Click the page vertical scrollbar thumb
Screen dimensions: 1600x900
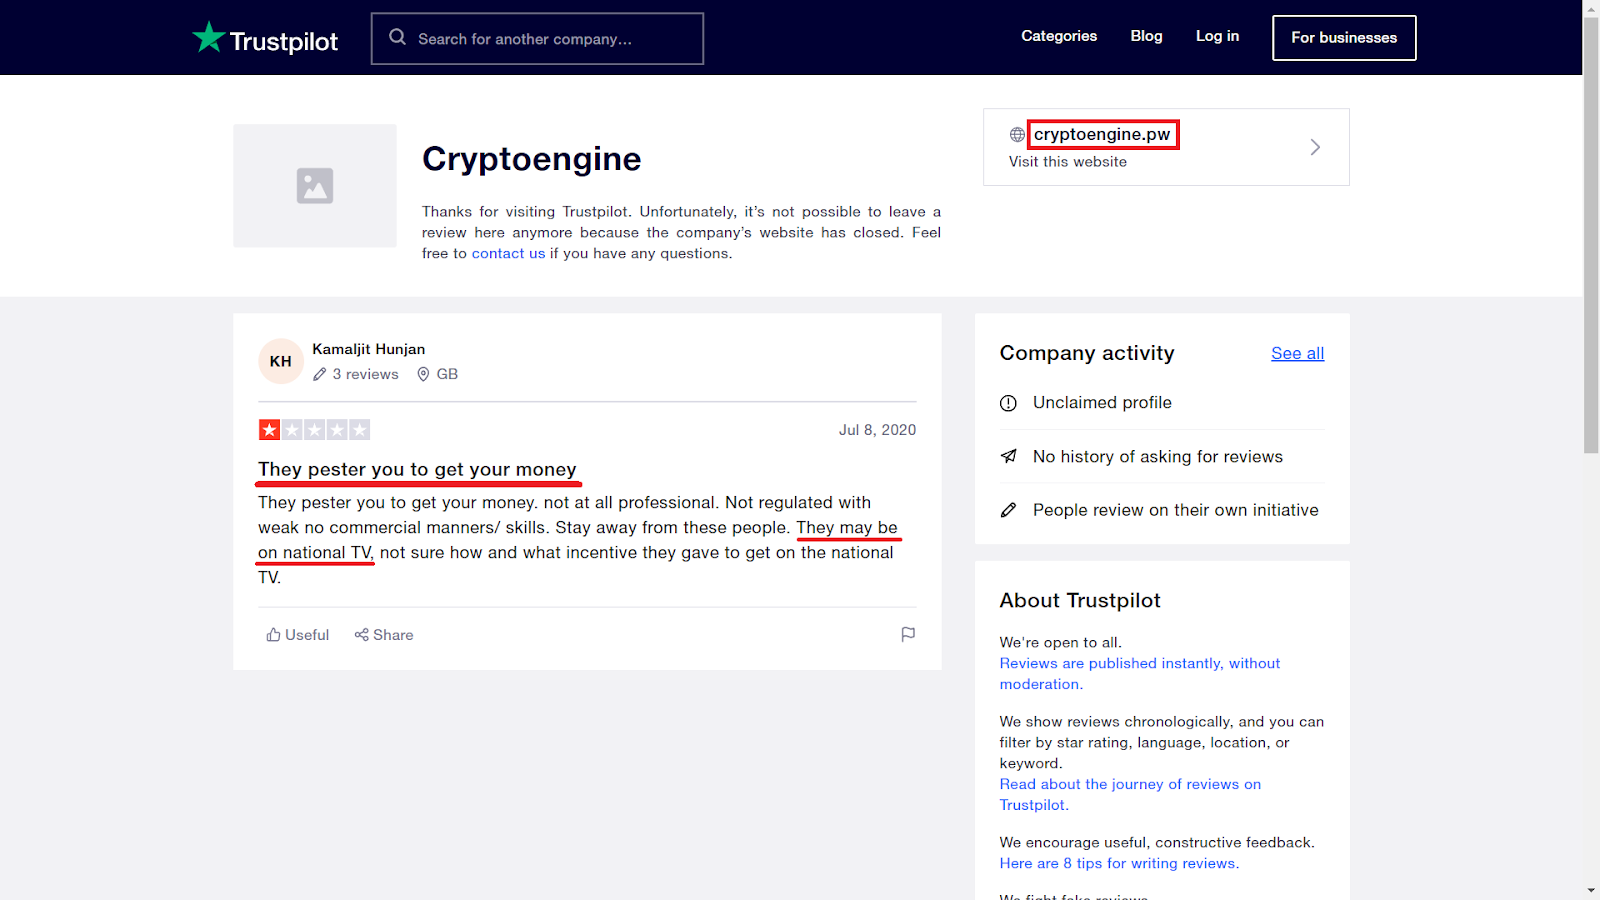(1591, 235)
